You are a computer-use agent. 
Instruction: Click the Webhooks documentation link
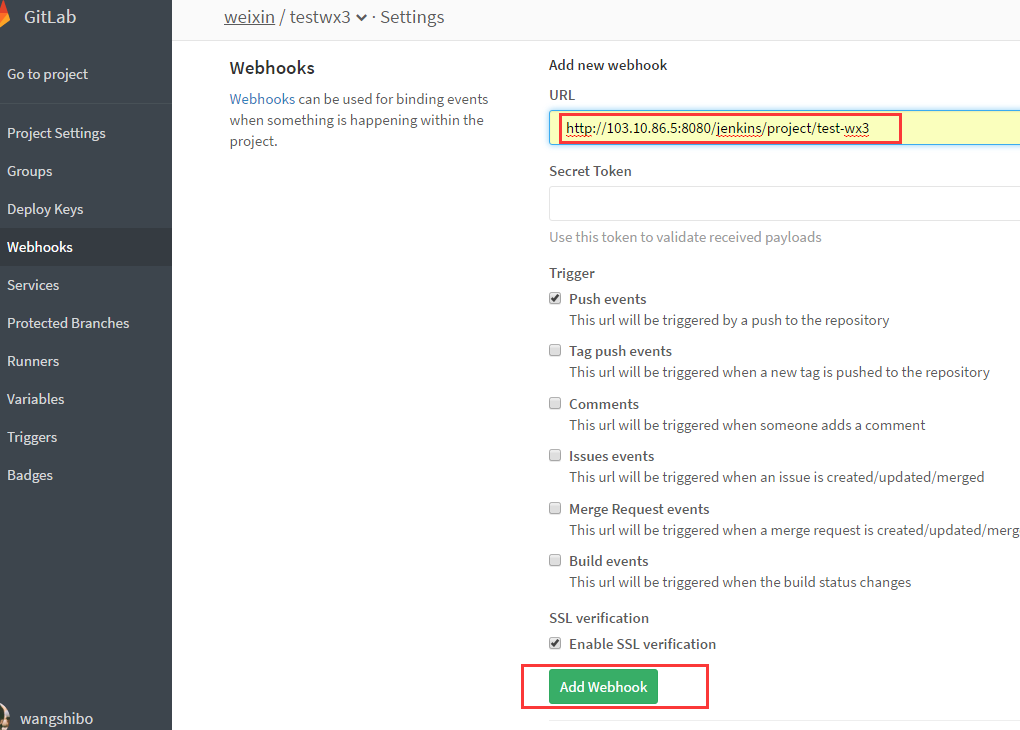262,99
